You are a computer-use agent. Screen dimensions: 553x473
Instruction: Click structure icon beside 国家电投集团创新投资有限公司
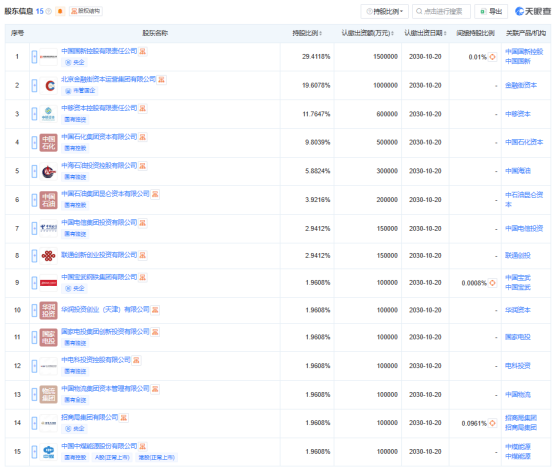(x=155, y=332)
